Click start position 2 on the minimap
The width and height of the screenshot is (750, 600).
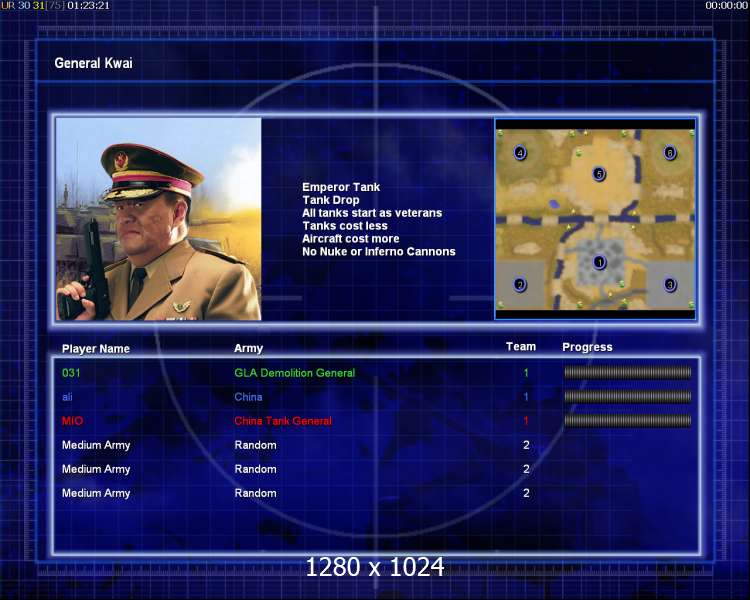[520, 285]
